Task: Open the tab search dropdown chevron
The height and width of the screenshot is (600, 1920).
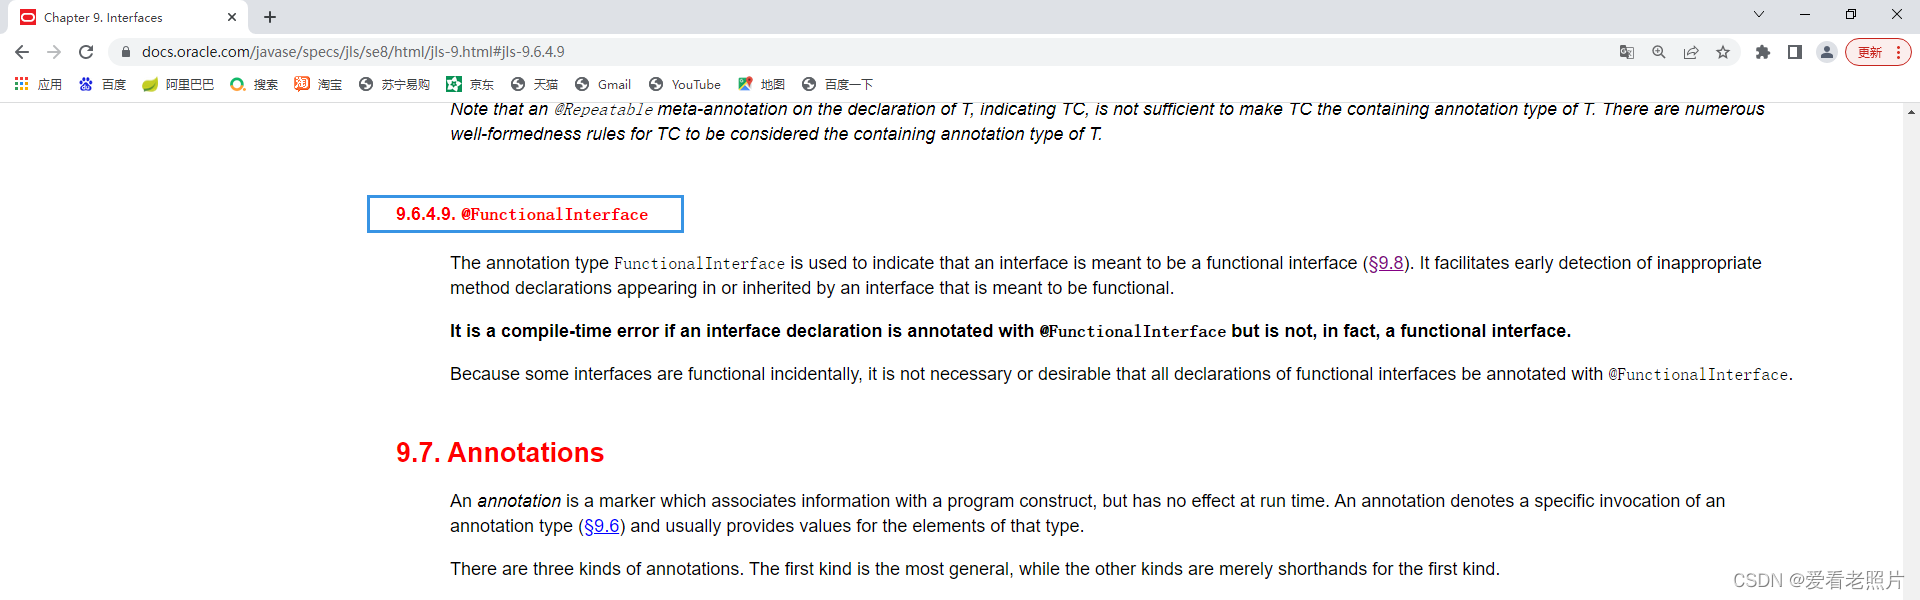Action: (1759, 15)
